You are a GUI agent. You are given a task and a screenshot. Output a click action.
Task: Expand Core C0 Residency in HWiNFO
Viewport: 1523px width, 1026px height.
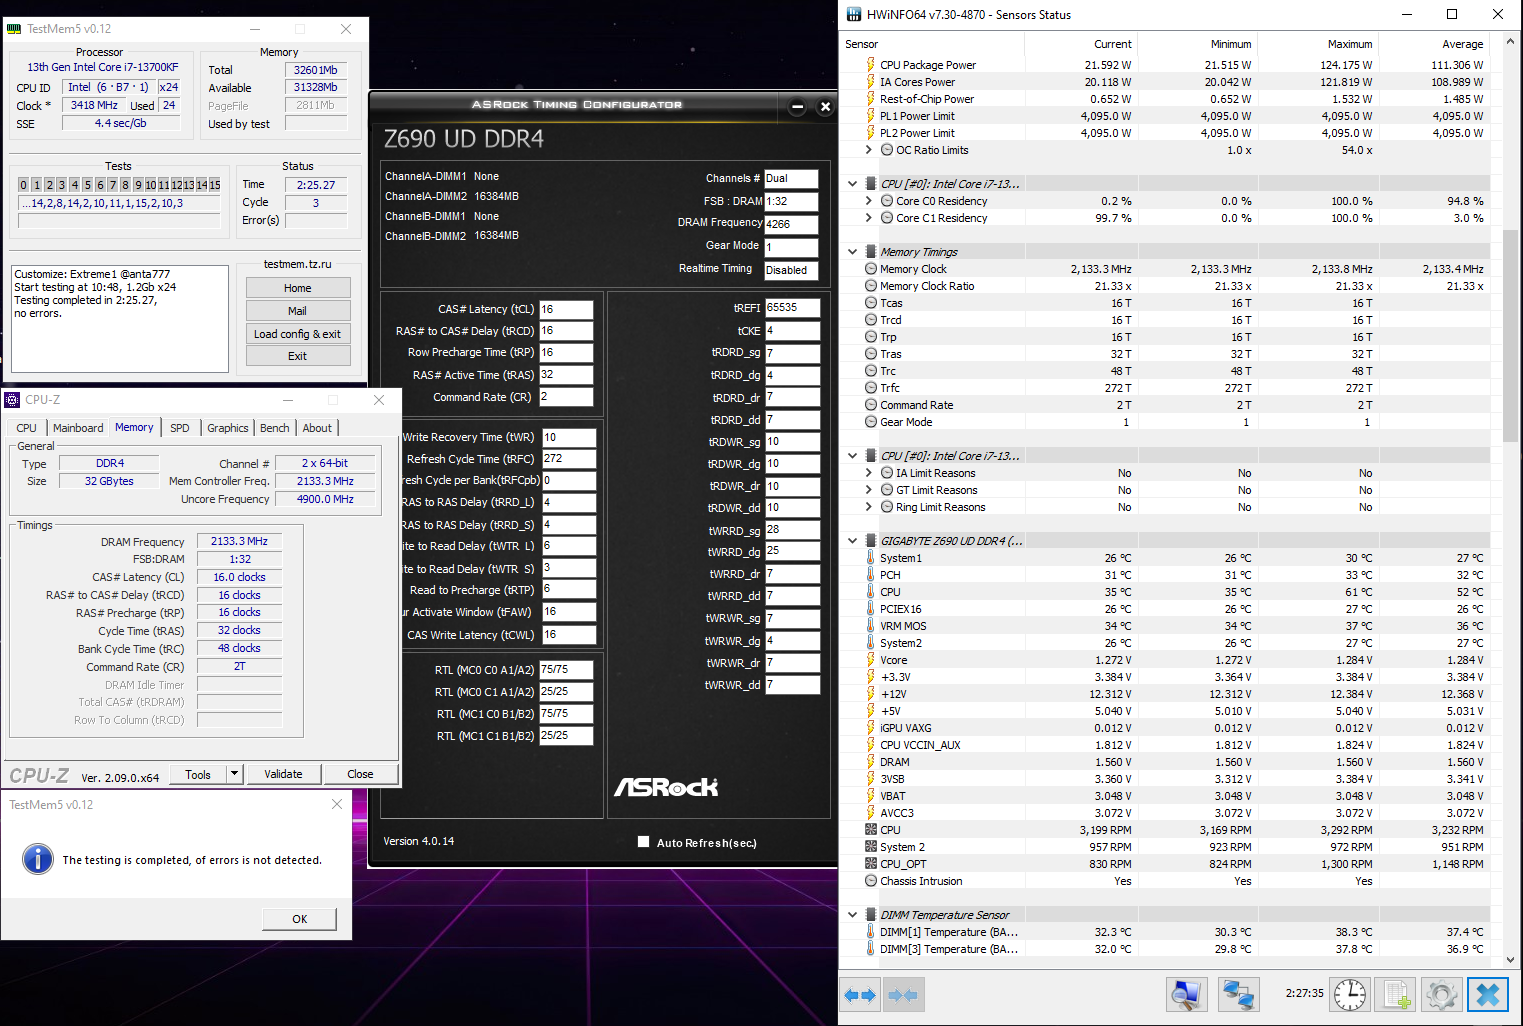click(x=869, y=201)
